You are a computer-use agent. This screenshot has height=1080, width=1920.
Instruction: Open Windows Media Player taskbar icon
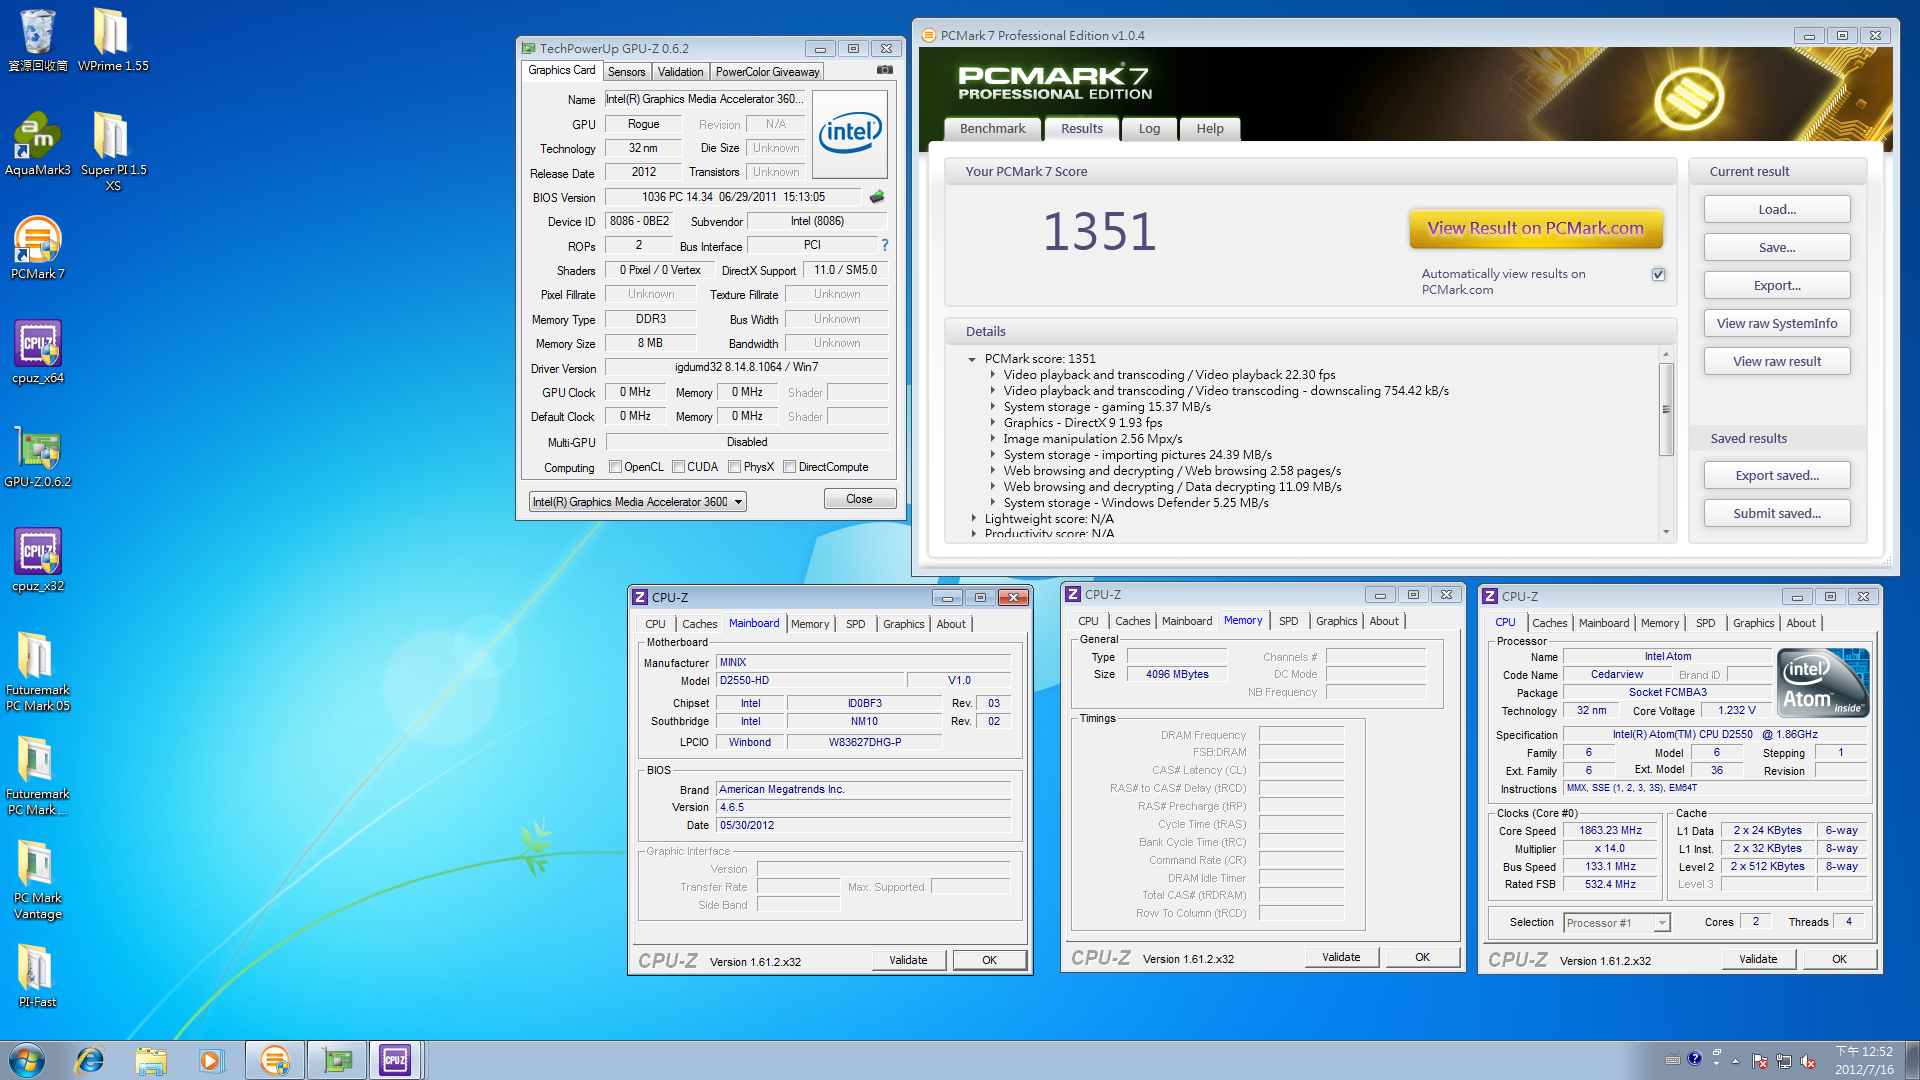(x=211, y=1060)
